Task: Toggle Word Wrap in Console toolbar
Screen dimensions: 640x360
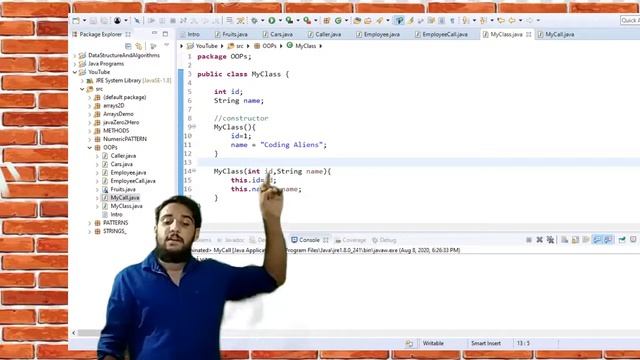Action: [x=586, y=240]
